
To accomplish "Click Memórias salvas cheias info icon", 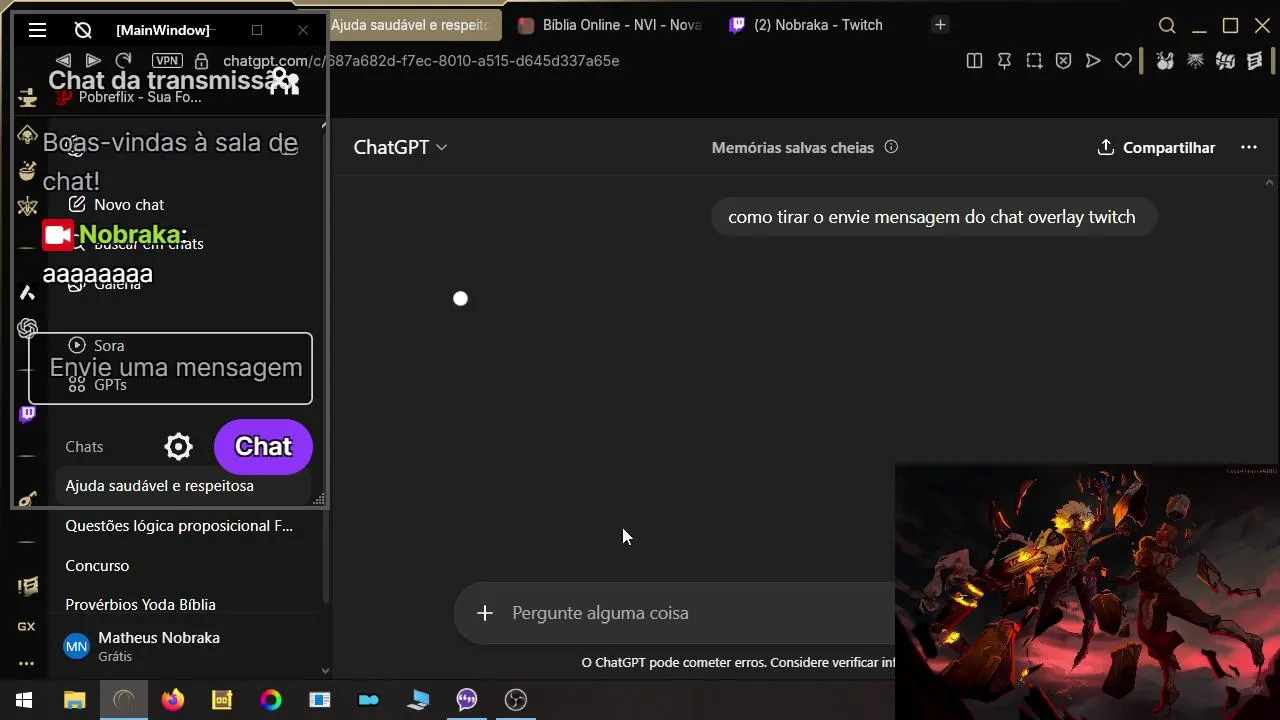I will pyautogui.click(x=891, y=147).
